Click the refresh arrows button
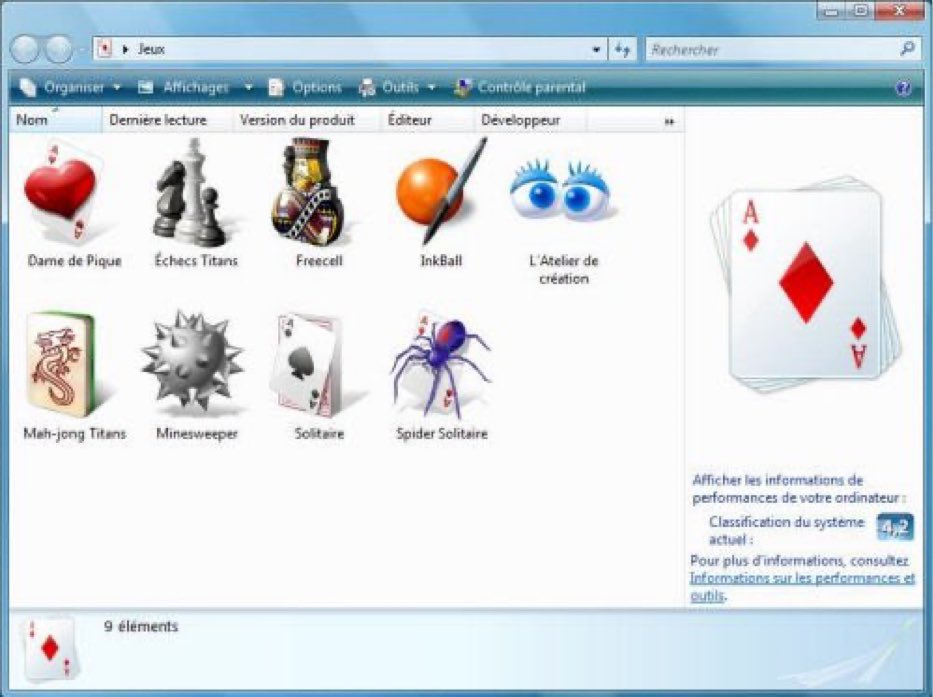The width and height of the screenshot is (933, 697). tap(622, 49)
